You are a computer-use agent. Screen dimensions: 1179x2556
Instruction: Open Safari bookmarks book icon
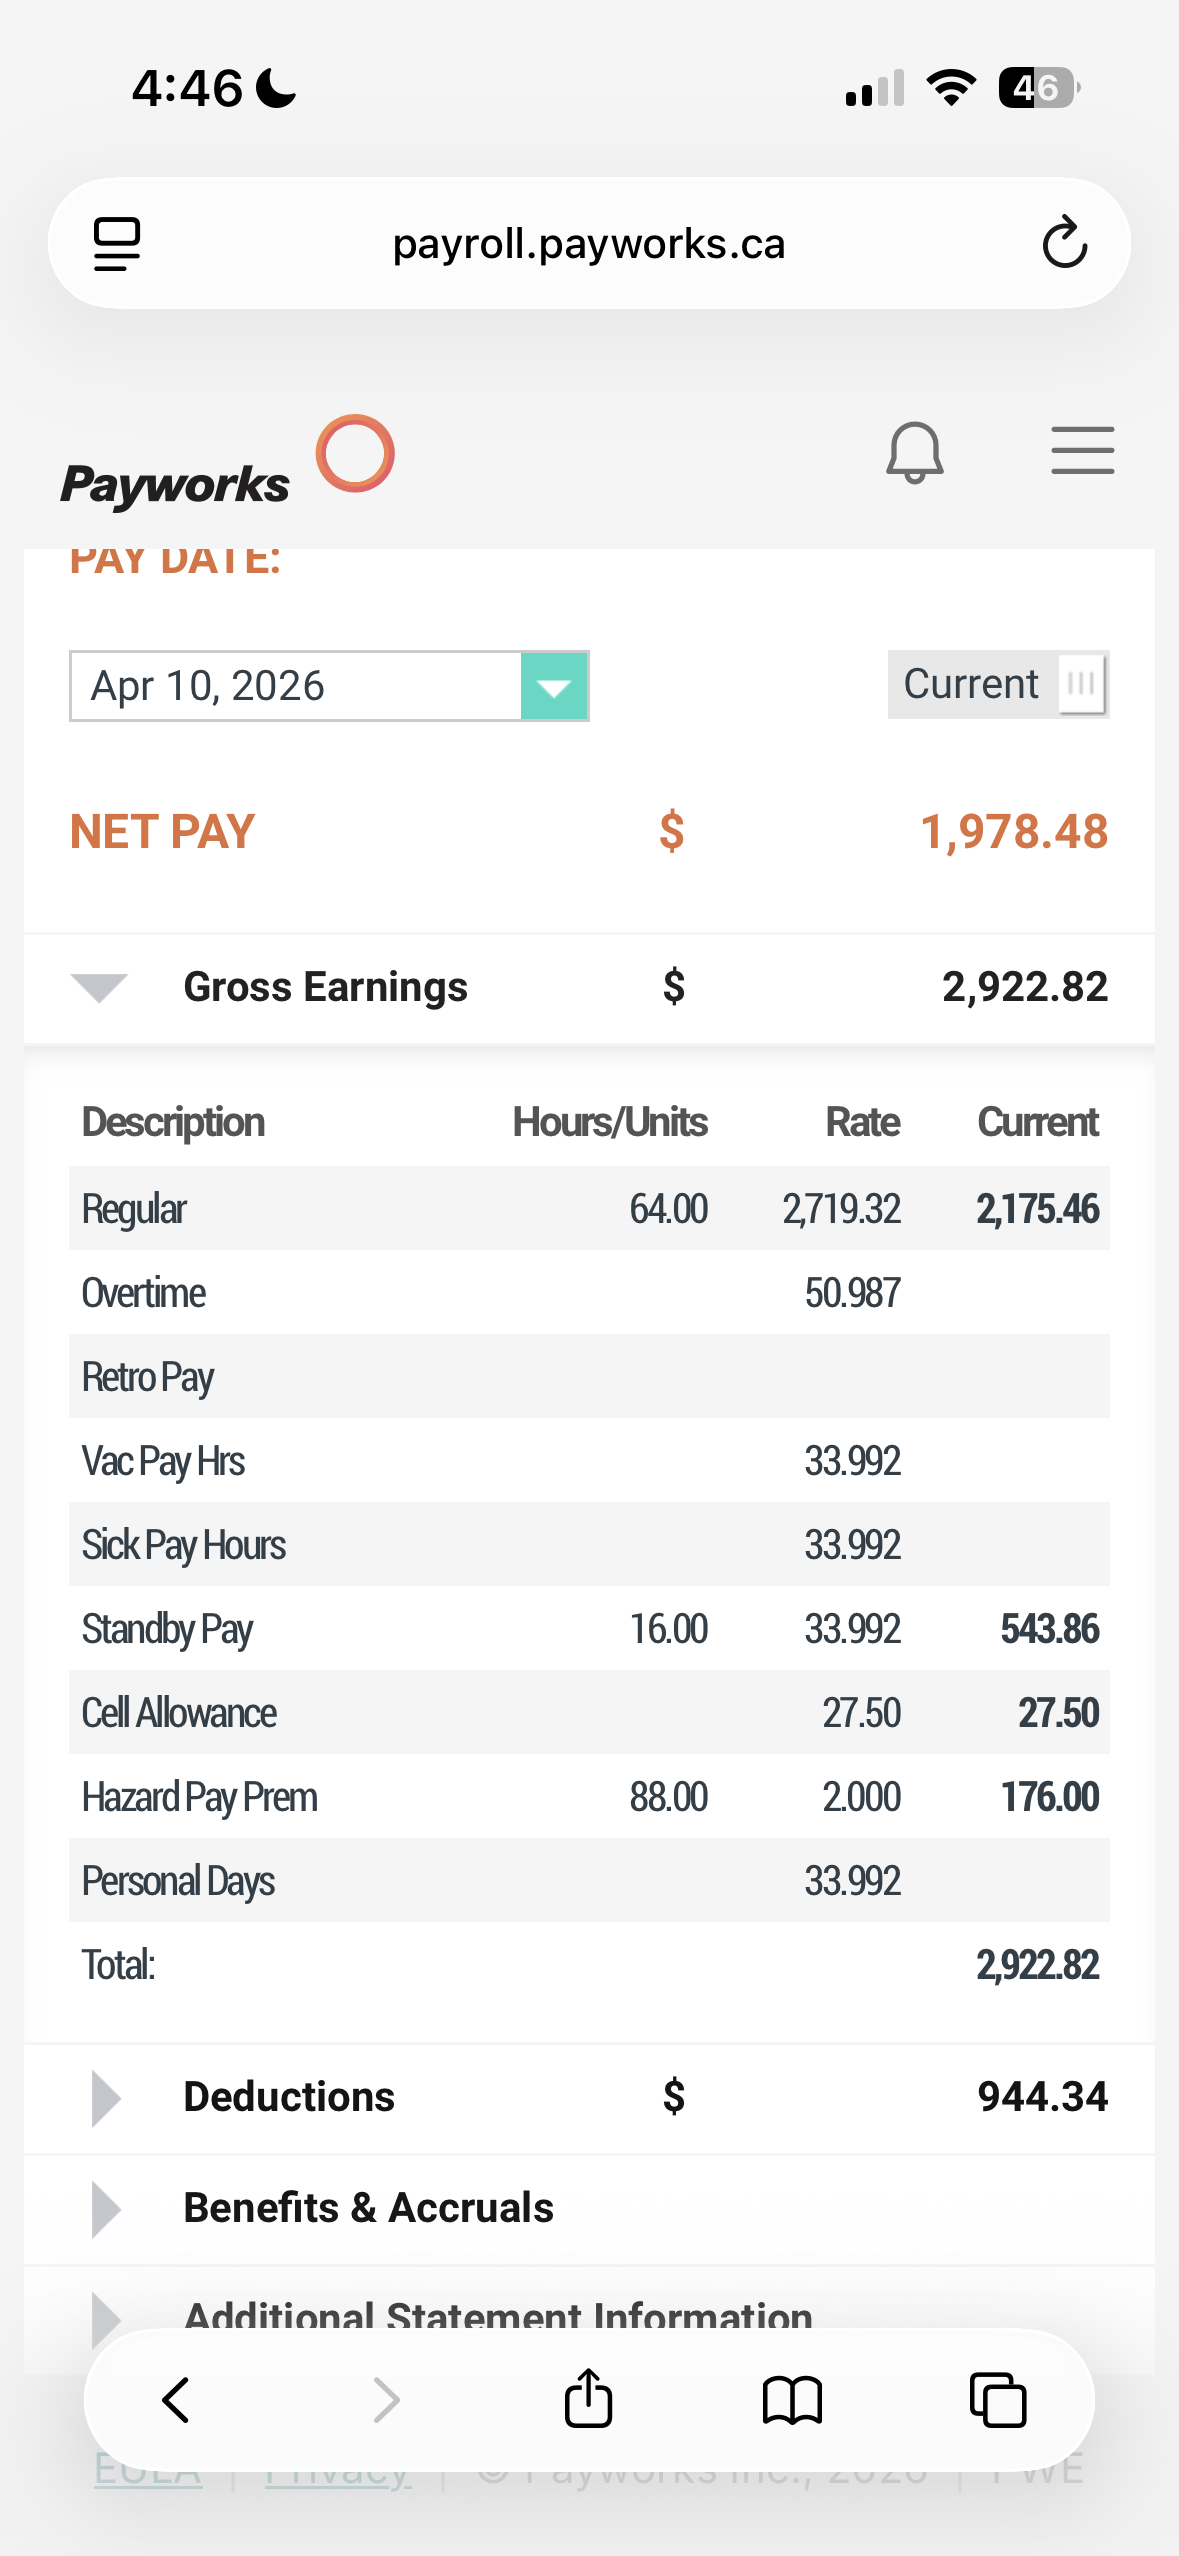click(x=792, y=2400)
